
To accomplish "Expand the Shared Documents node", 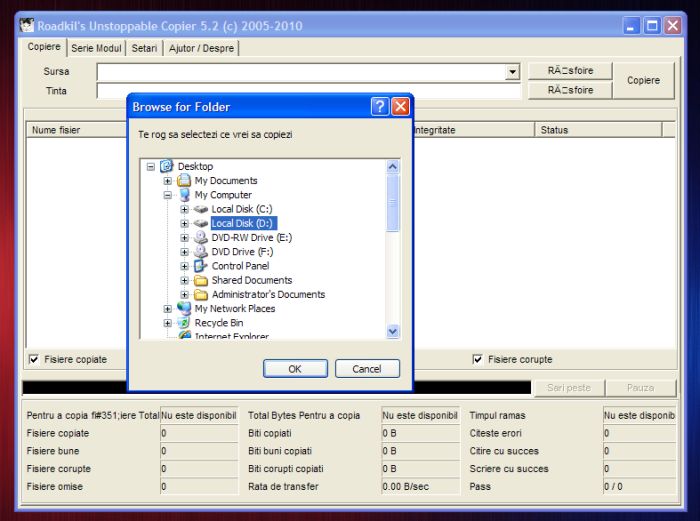I will click(184, 280).
